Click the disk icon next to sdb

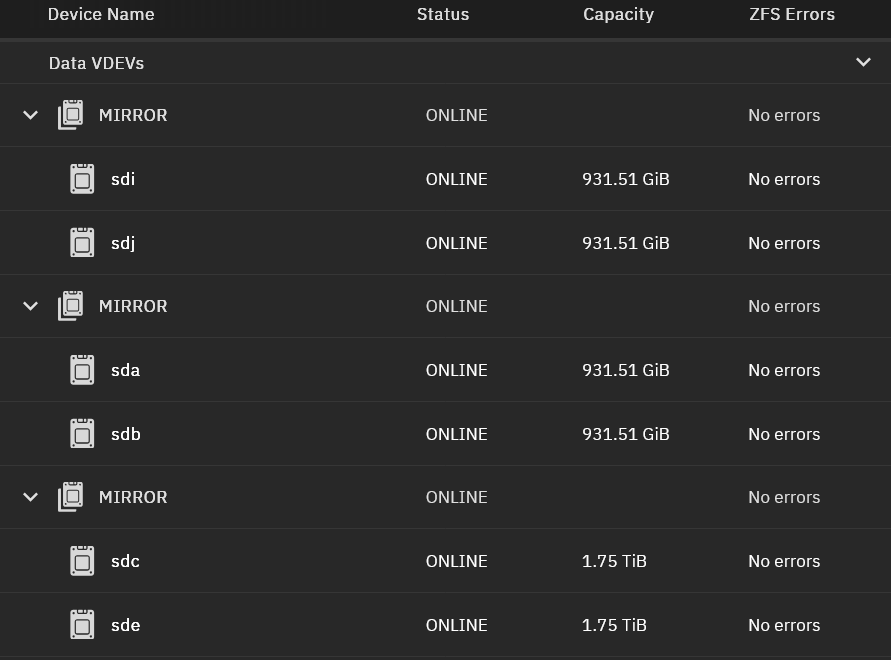[82, 434]
